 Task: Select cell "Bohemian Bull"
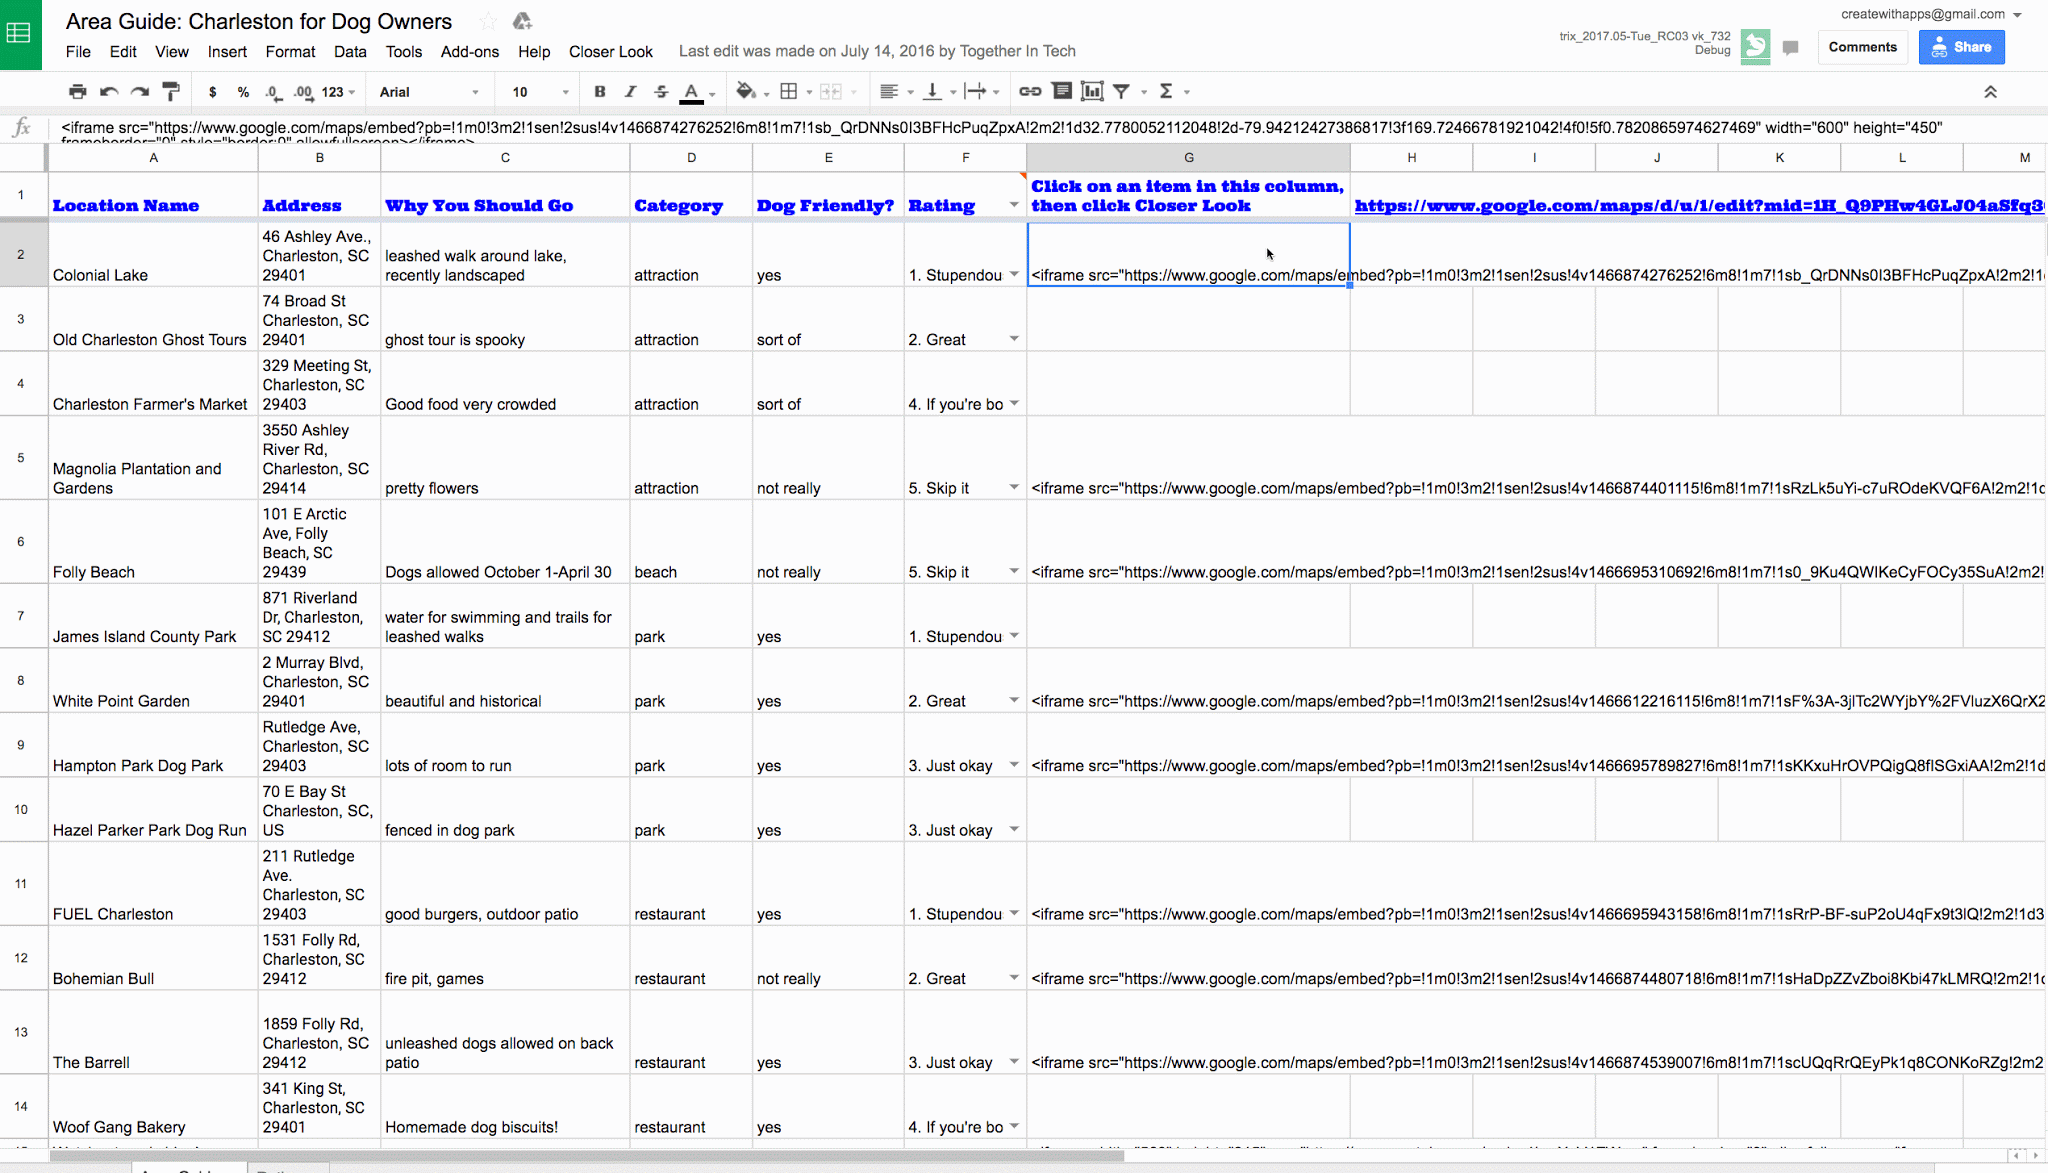pos(151,958)
